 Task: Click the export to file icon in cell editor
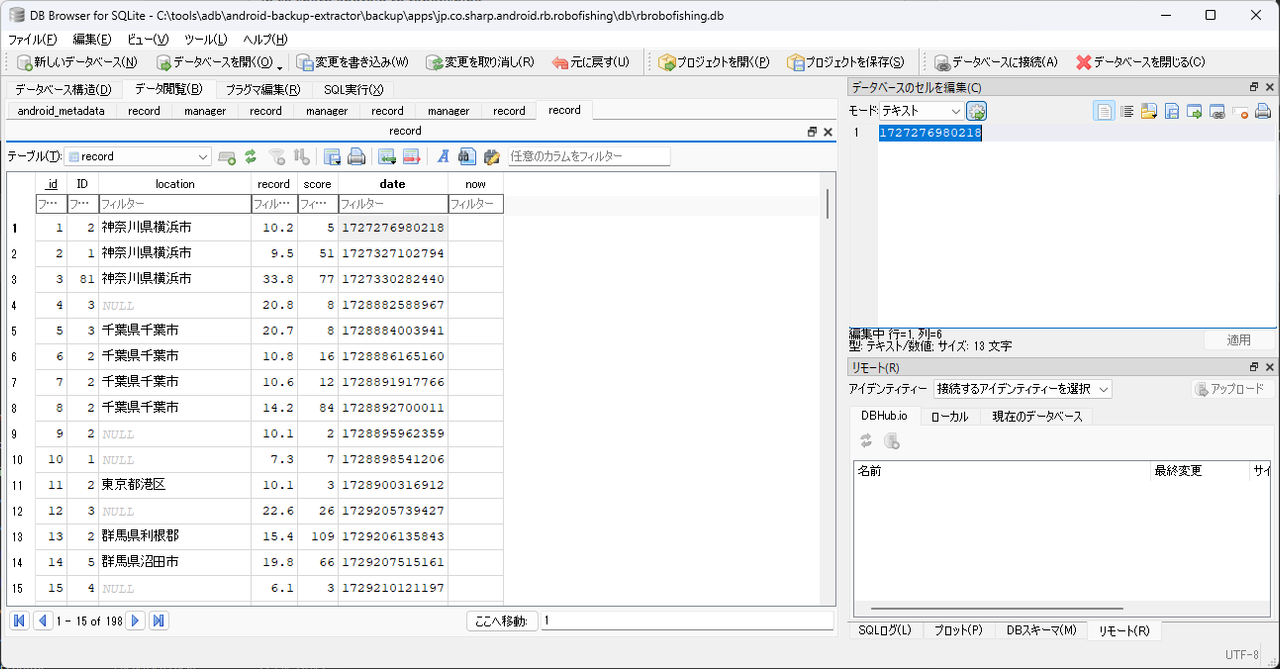[1172, 111]
